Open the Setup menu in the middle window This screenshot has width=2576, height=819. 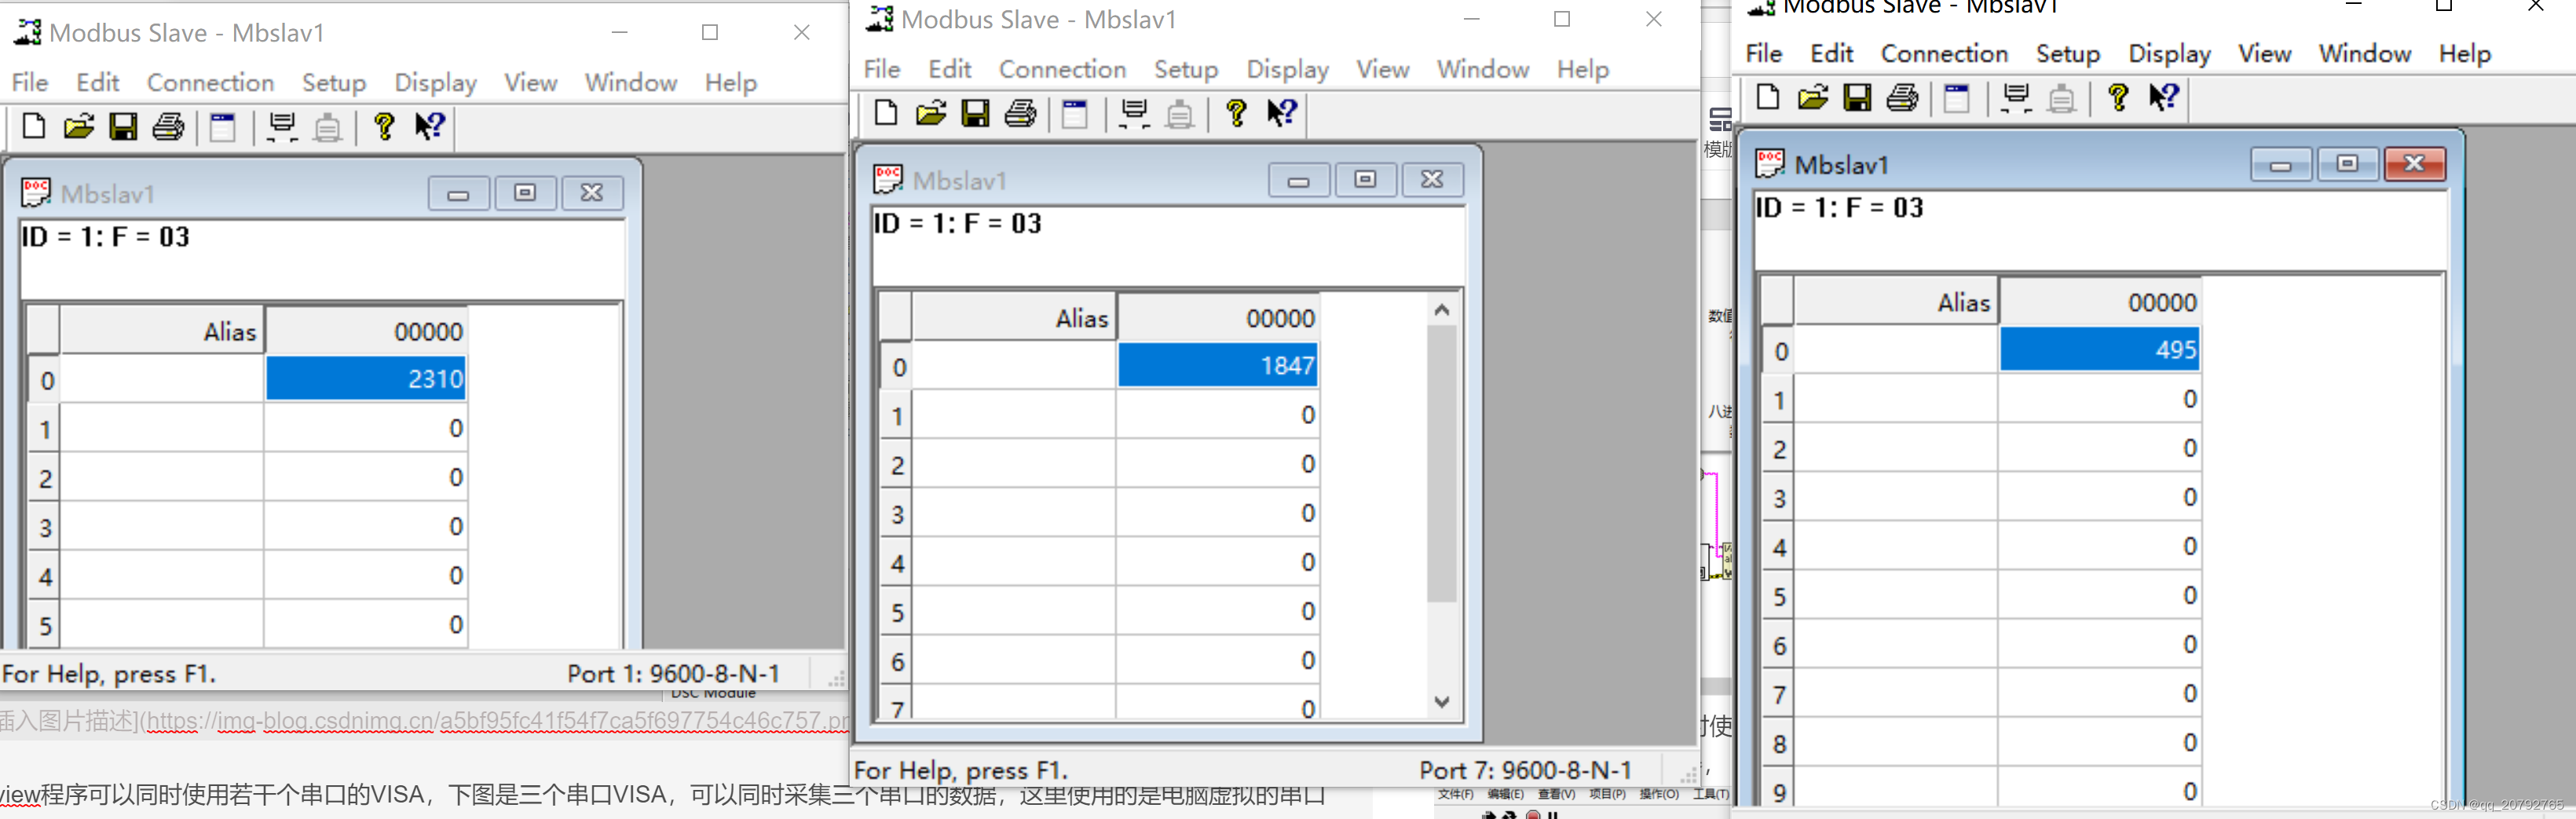(1185, 69)
